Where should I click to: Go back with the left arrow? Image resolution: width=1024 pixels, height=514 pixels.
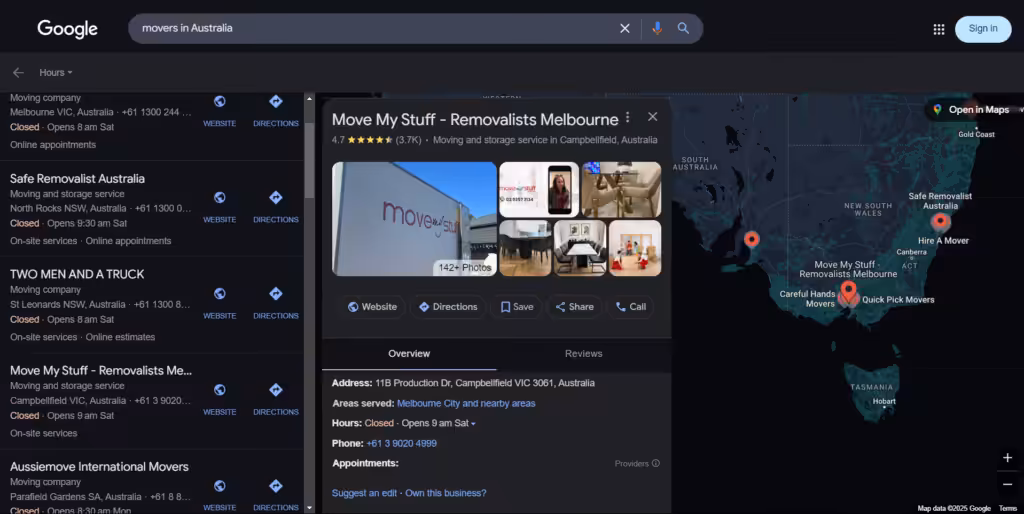click(18, 72)
